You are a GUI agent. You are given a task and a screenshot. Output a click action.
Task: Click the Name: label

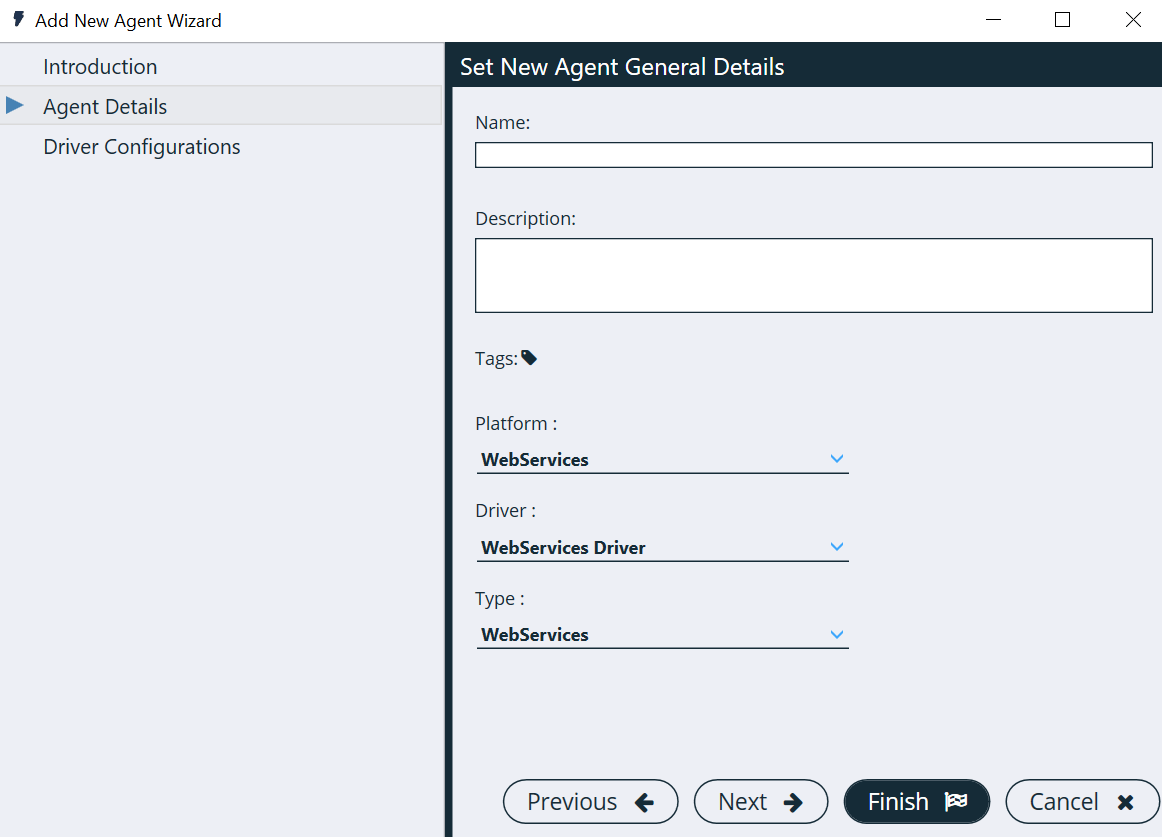(x=502, y=122)
